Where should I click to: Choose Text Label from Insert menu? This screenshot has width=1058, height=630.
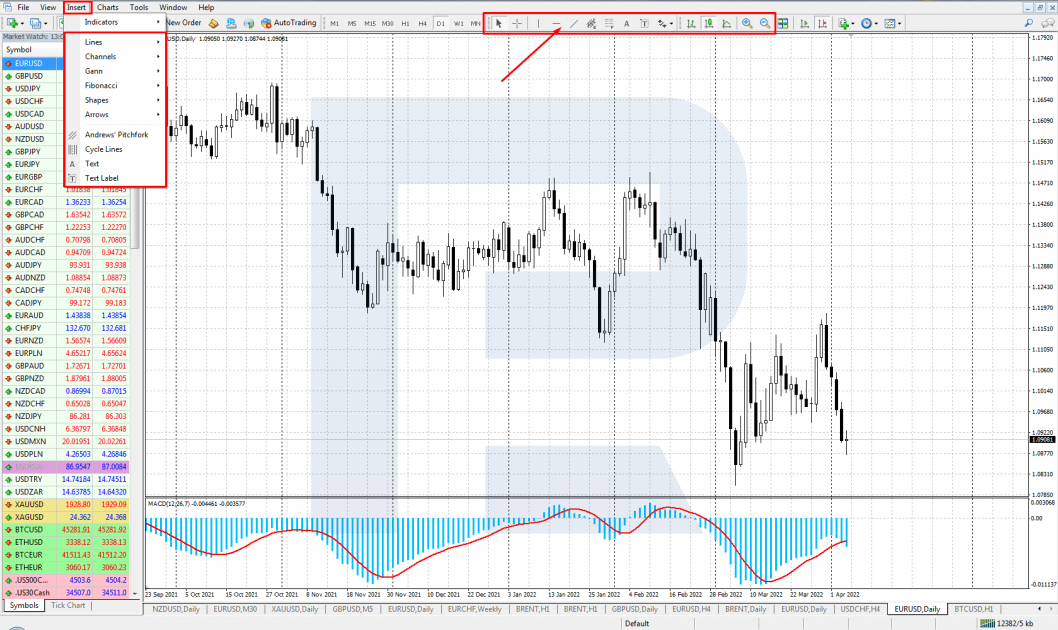coord(115,178)
